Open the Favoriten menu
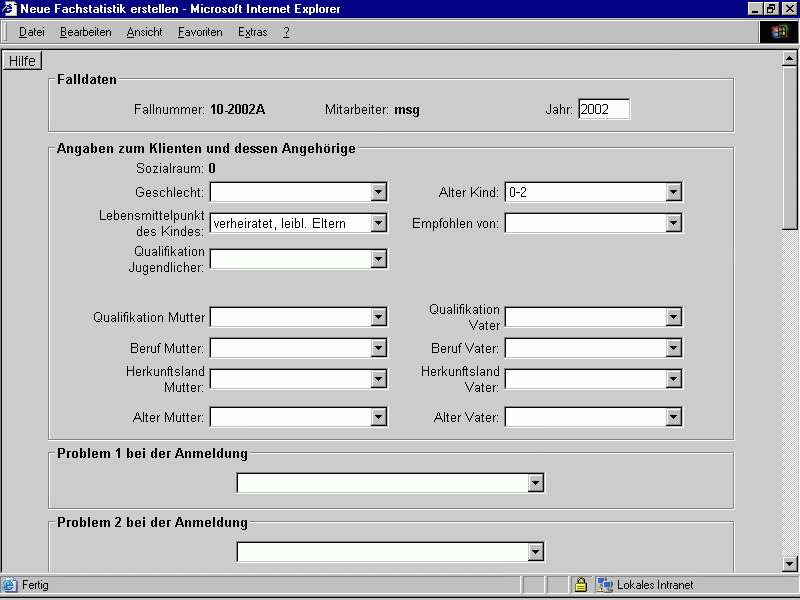 (200, 32)
